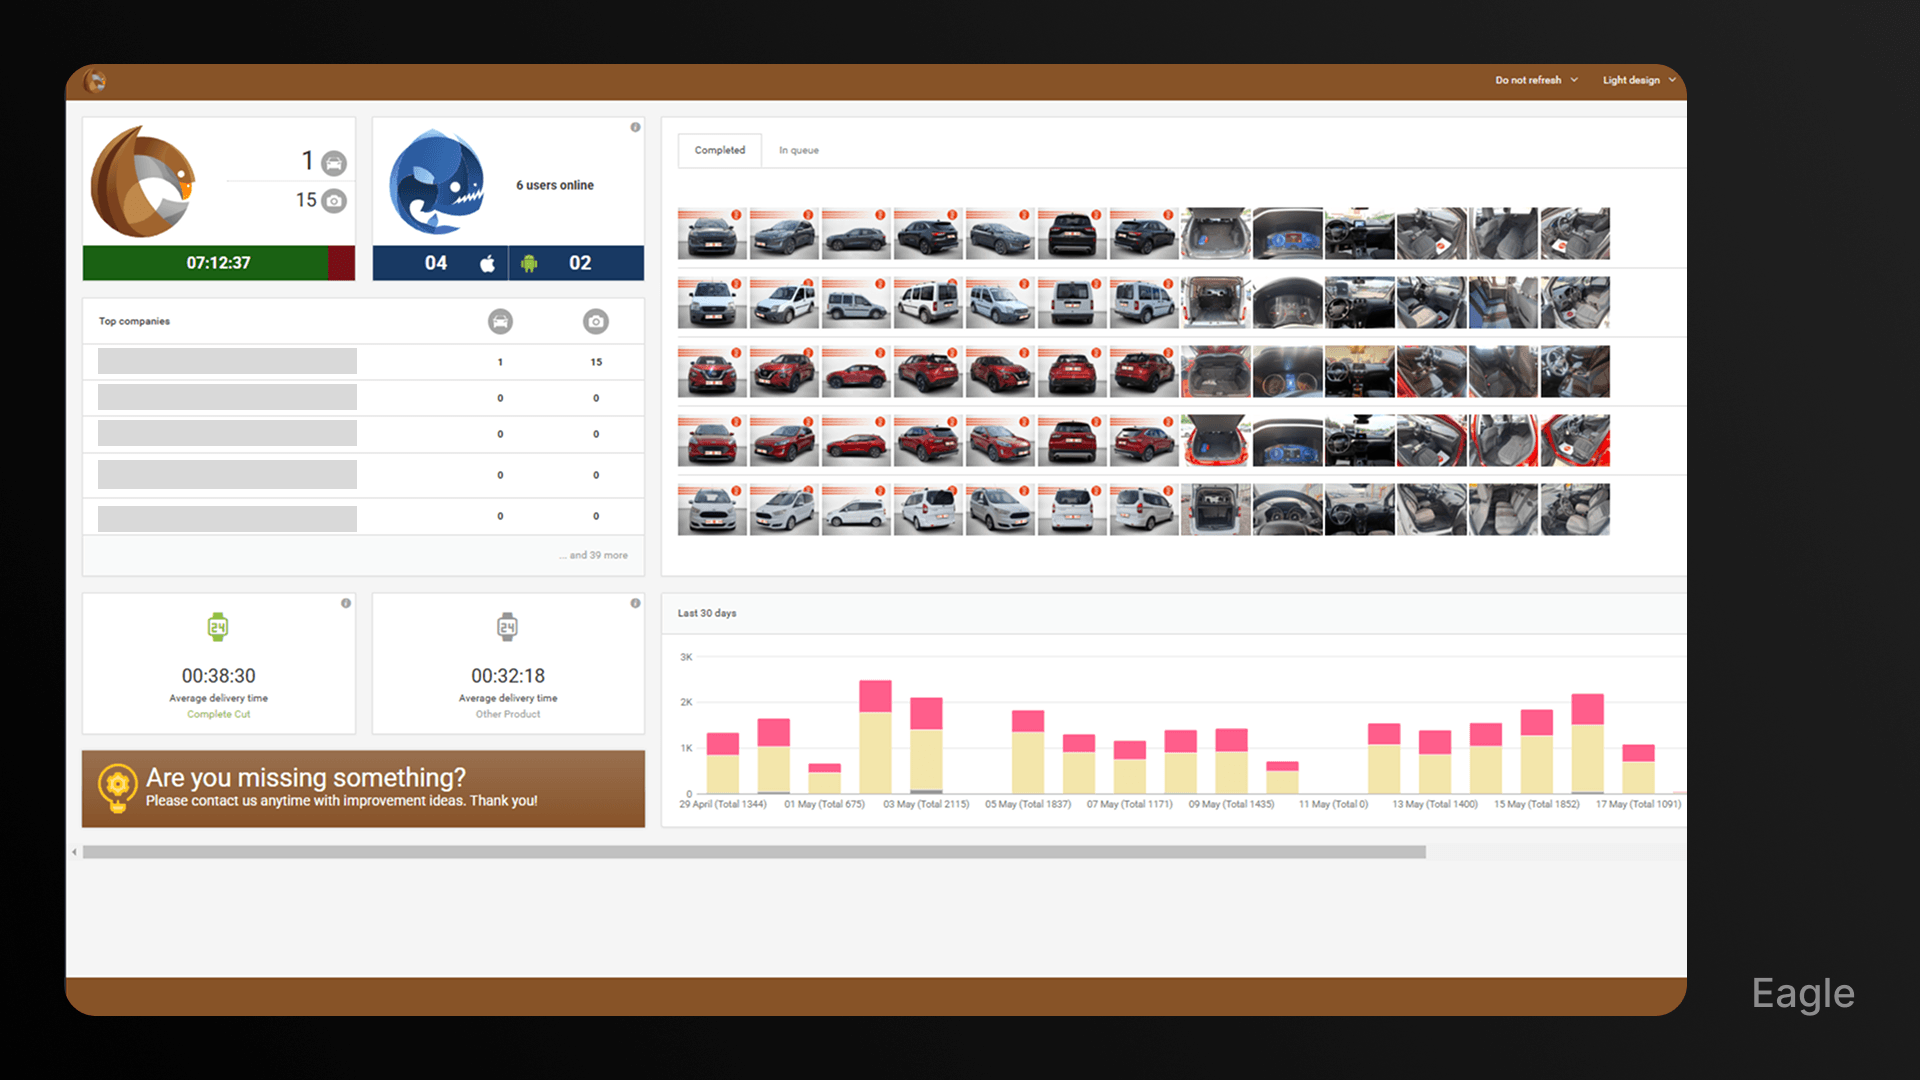Click the horizontal scrollbar below the dashboard

pyautogui.click(x=754, y=852)
